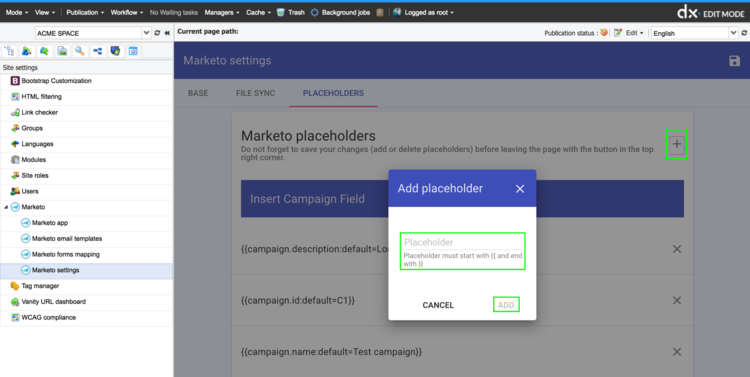Open the search magnifier tab in side panel
The width and height of the screenshot is (750, 377).
click(x=79, y=51)
